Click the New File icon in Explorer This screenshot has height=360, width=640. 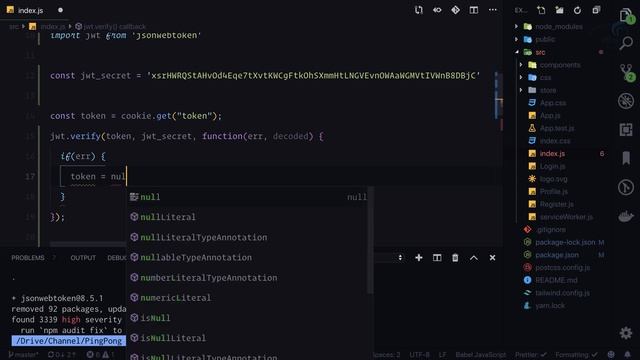coord(541,10)
